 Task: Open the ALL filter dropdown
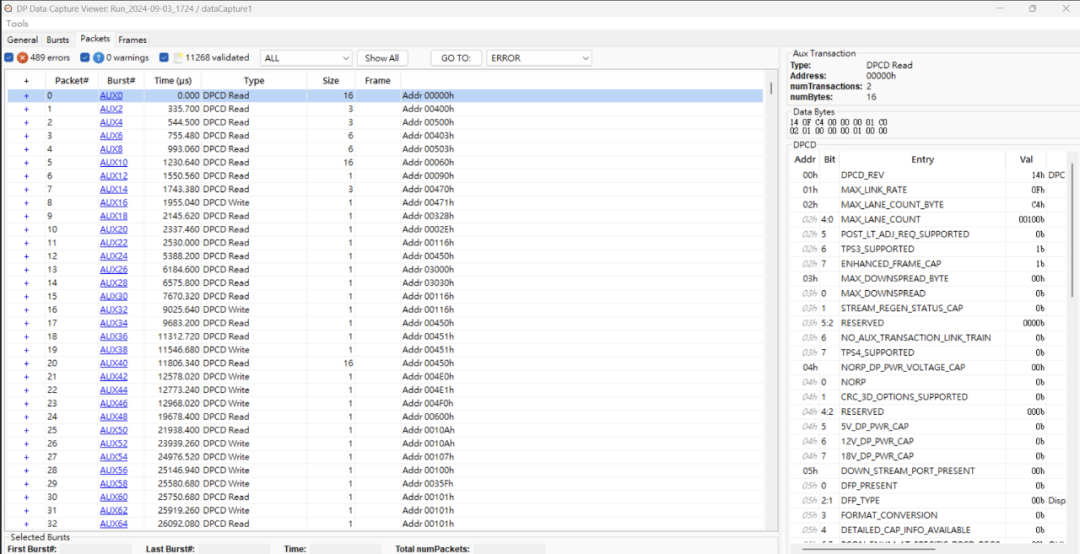pos(306,59)
